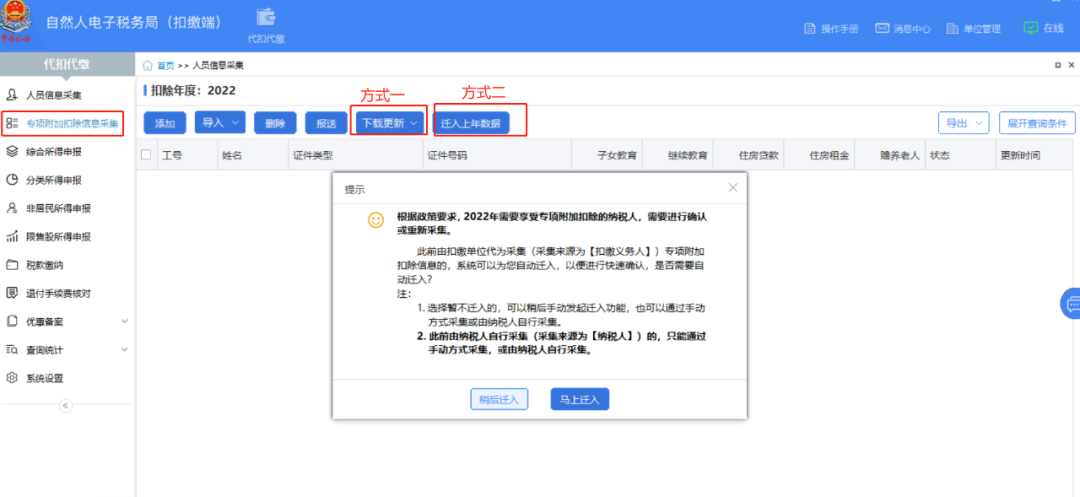This screenshot has width=1080, height=497.
Task: Open the 导入 dropdown arrow
Action: pyautogui.click(x=236, y=123)
